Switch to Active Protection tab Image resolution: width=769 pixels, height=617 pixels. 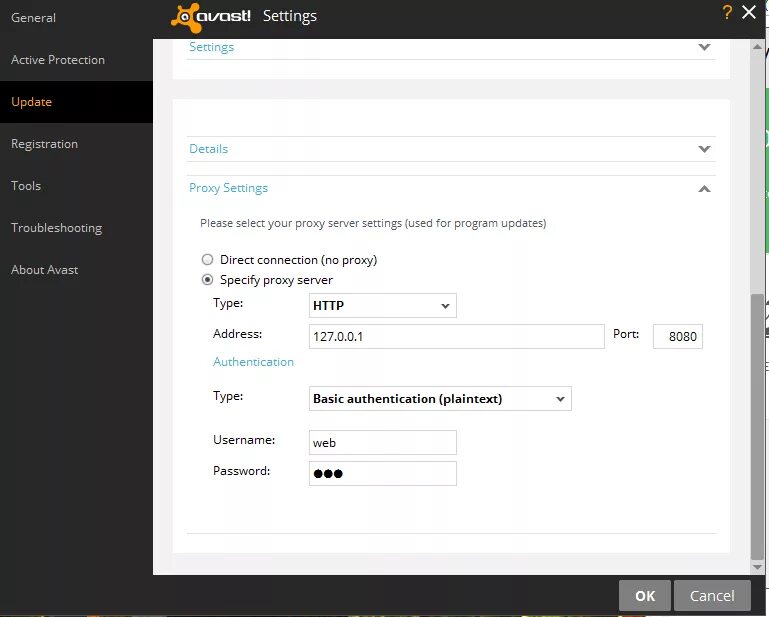tap(58, 60)
